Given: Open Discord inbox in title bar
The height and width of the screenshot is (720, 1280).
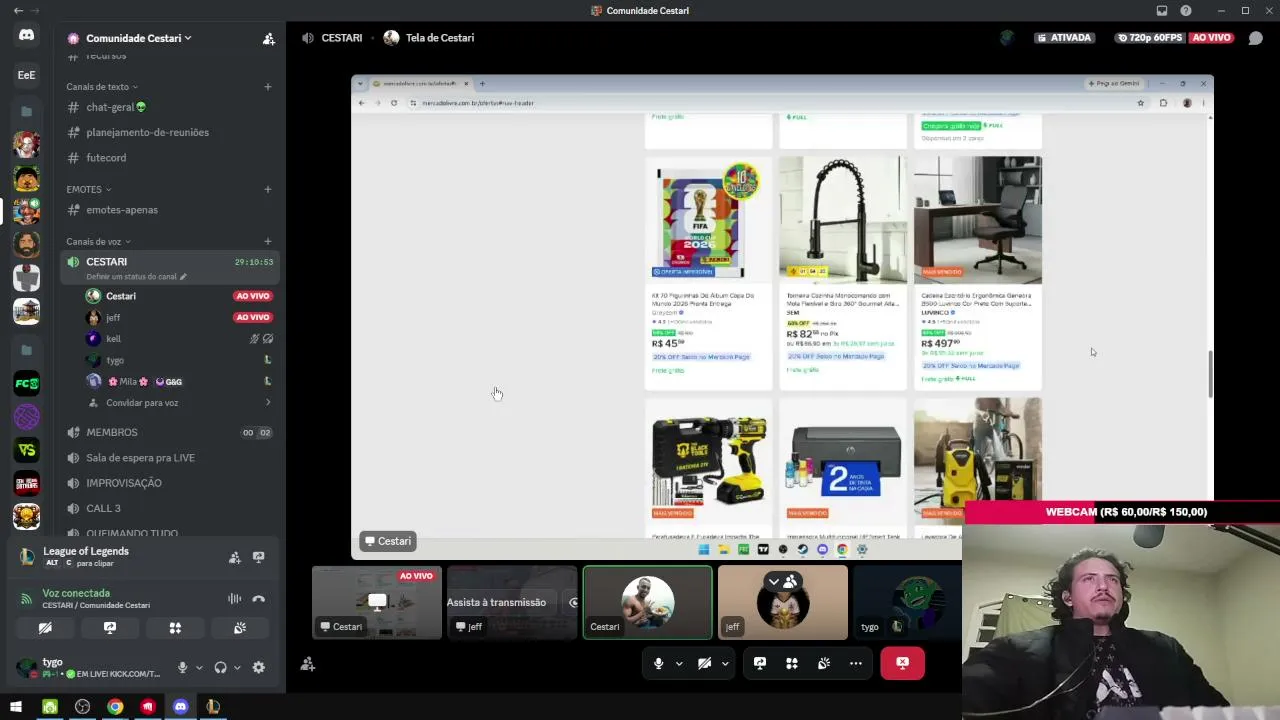Looking at the screenshot, I should pos(1162,10).
